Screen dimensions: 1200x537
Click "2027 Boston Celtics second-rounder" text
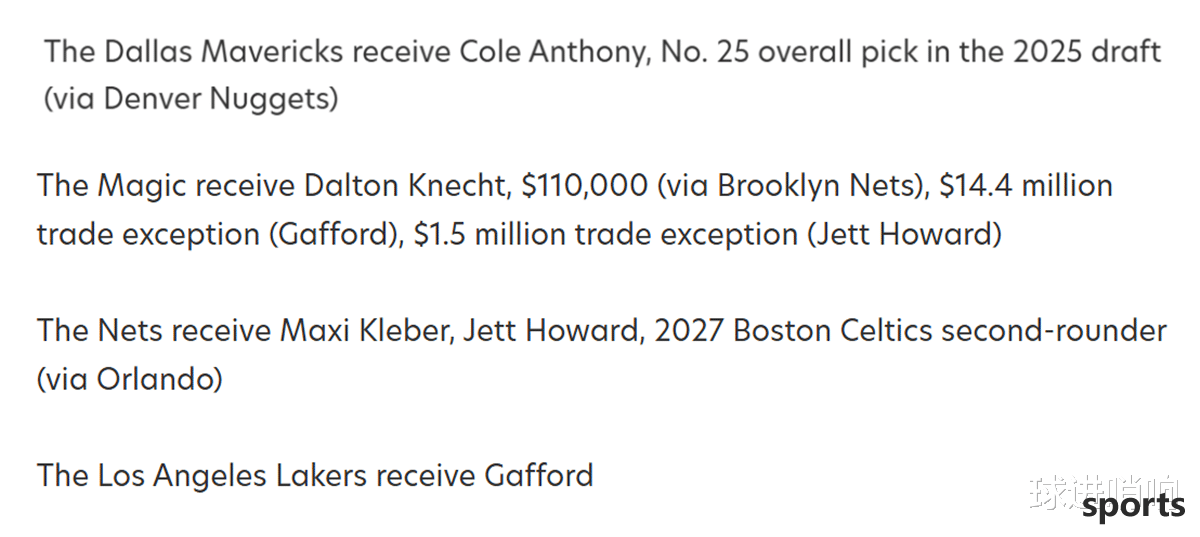pos(910,331)
